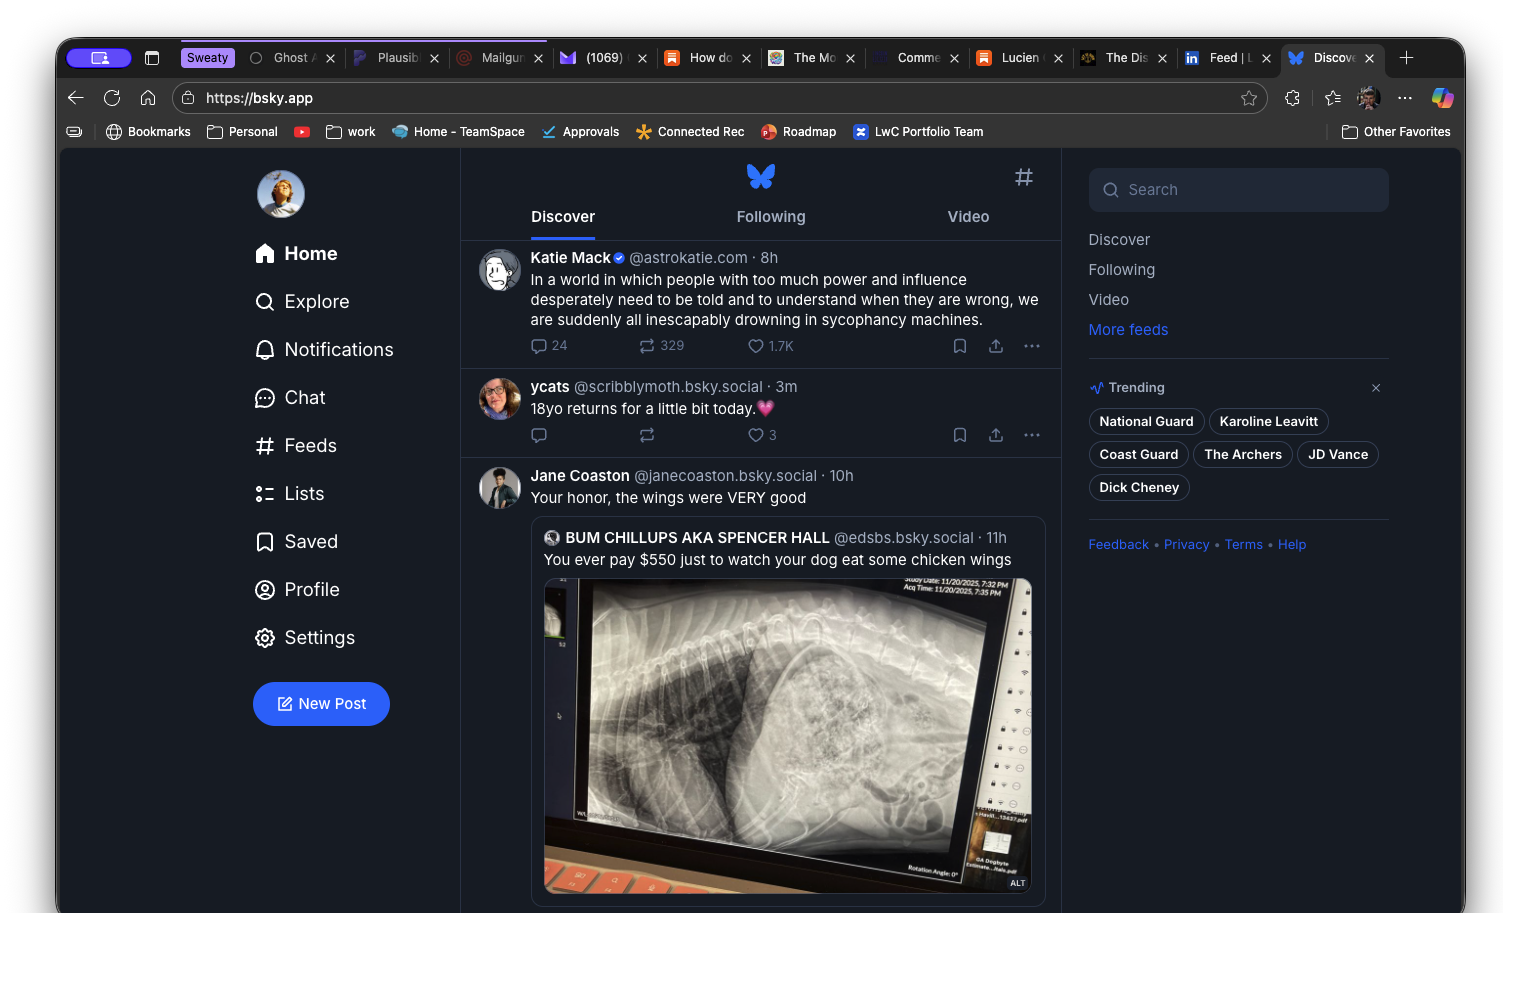This screenshot has height=995, width=1521.
Task: Expand the work bookmarks folder
Action: coord(351,132)
